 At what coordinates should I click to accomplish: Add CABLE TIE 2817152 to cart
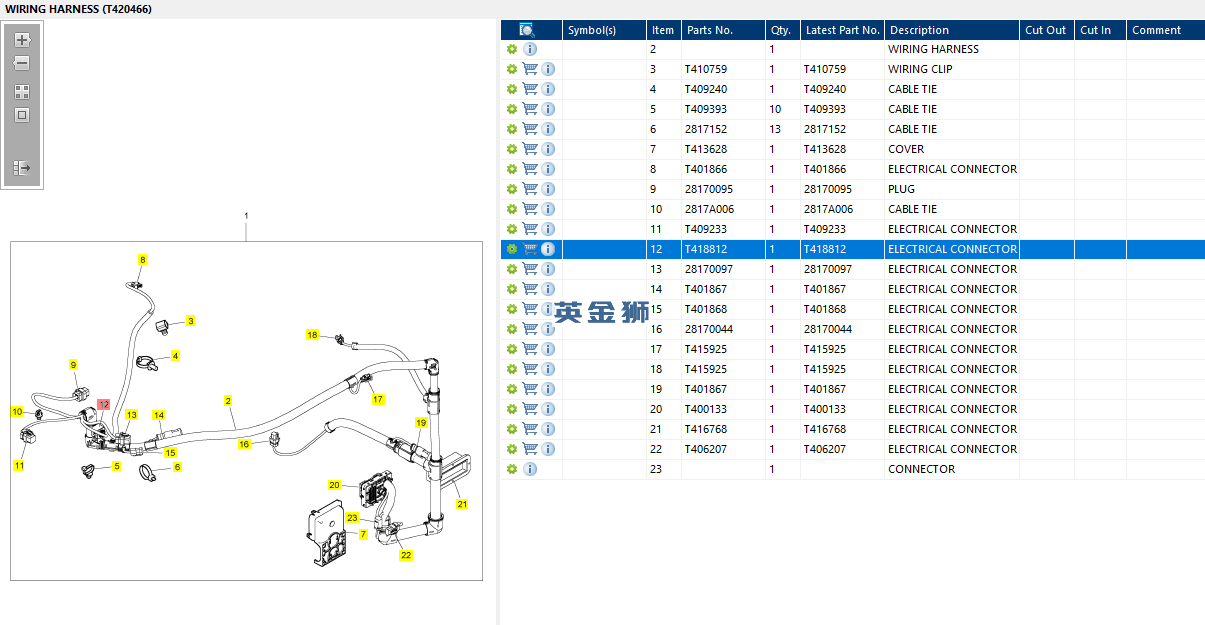530,129
